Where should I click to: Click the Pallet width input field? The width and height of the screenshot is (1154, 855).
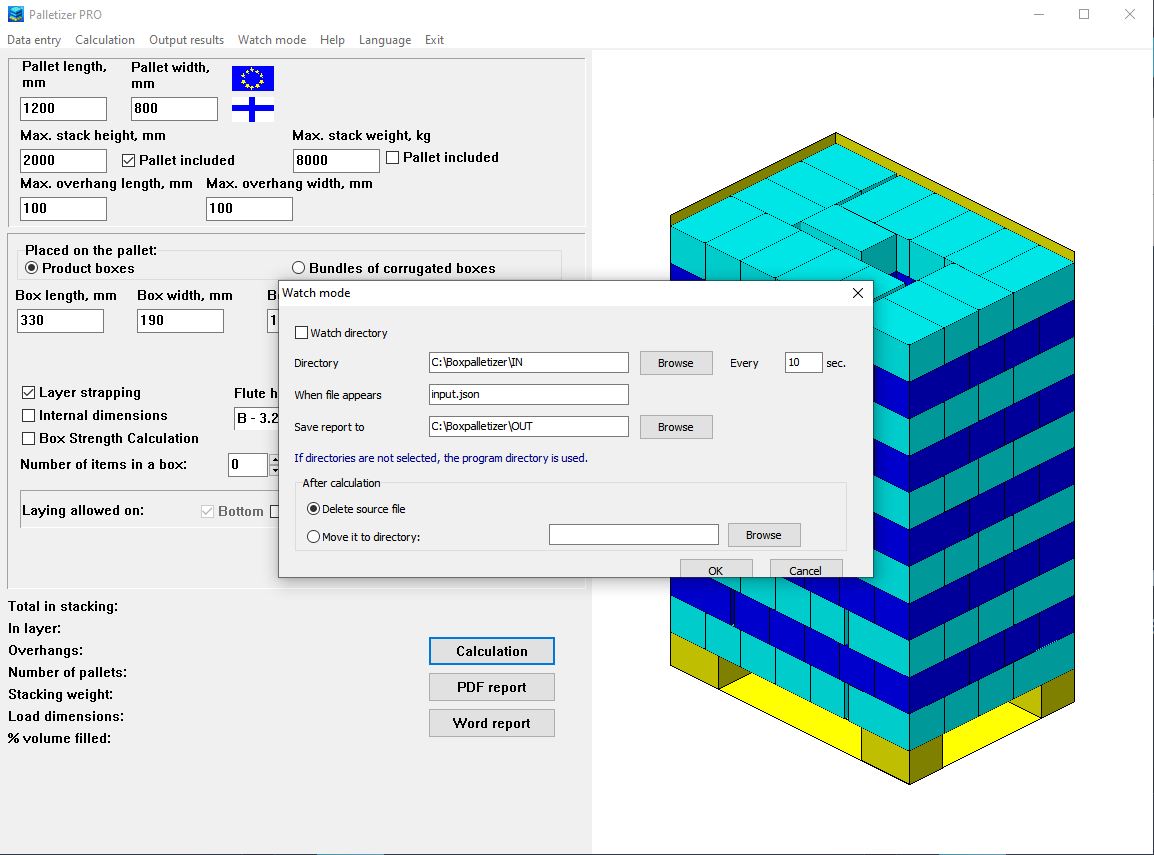pos(174,108)
